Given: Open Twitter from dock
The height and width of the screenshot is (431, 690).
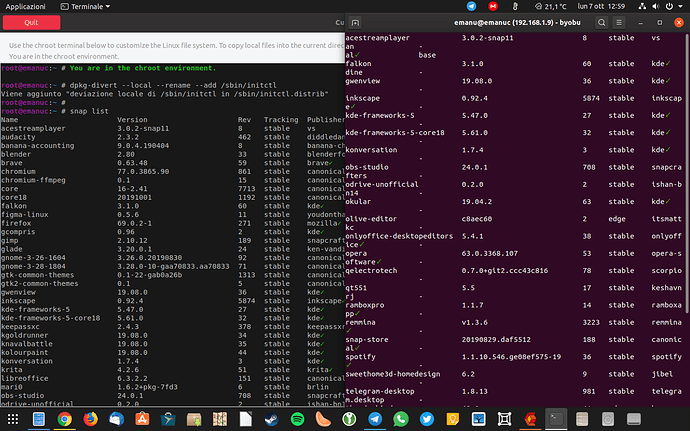Looking at the screenshot, I should [427, 419].
